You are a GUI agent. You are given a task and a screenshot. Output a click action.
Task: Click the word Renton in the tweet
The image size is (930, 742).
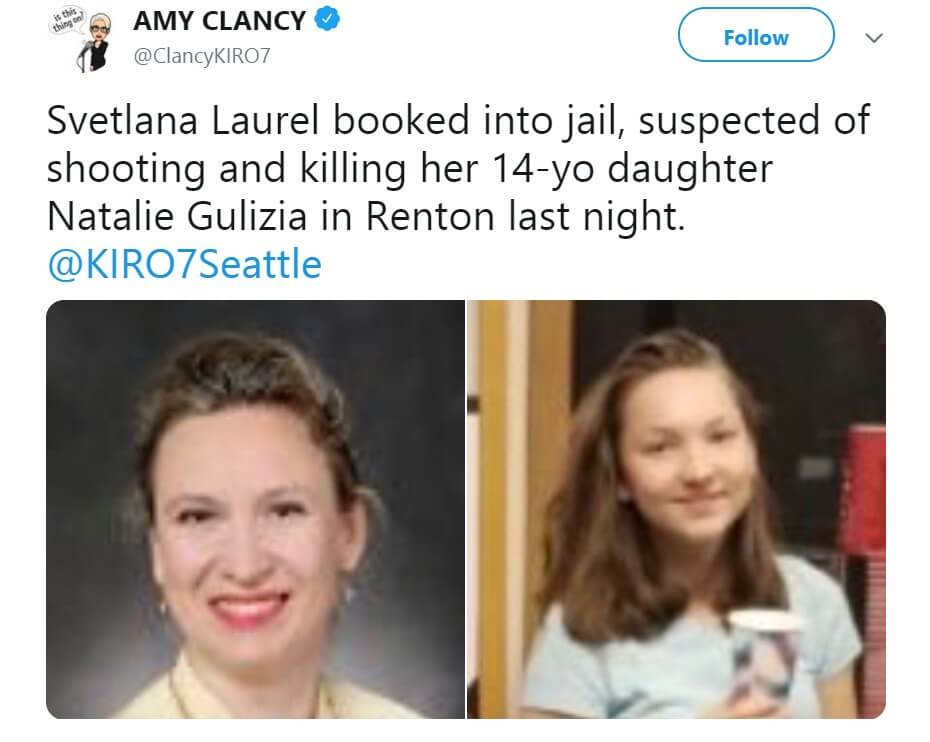(430, 216)
